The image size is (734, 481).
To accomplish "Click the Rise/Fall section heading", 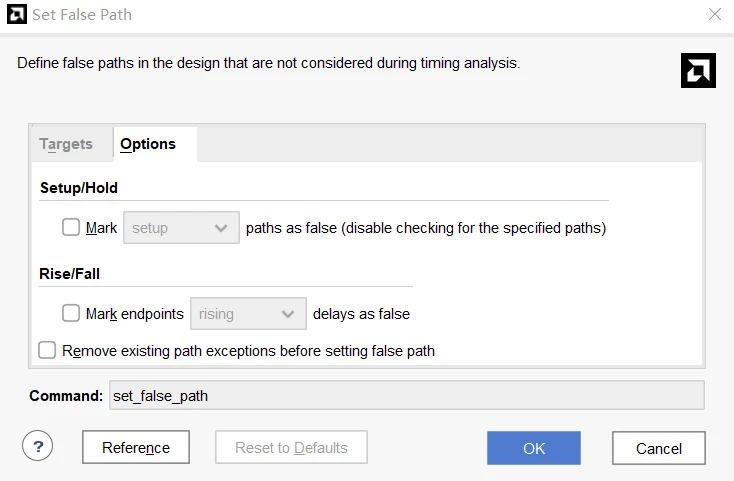I will pyautogui.click(x=70, y=273).
